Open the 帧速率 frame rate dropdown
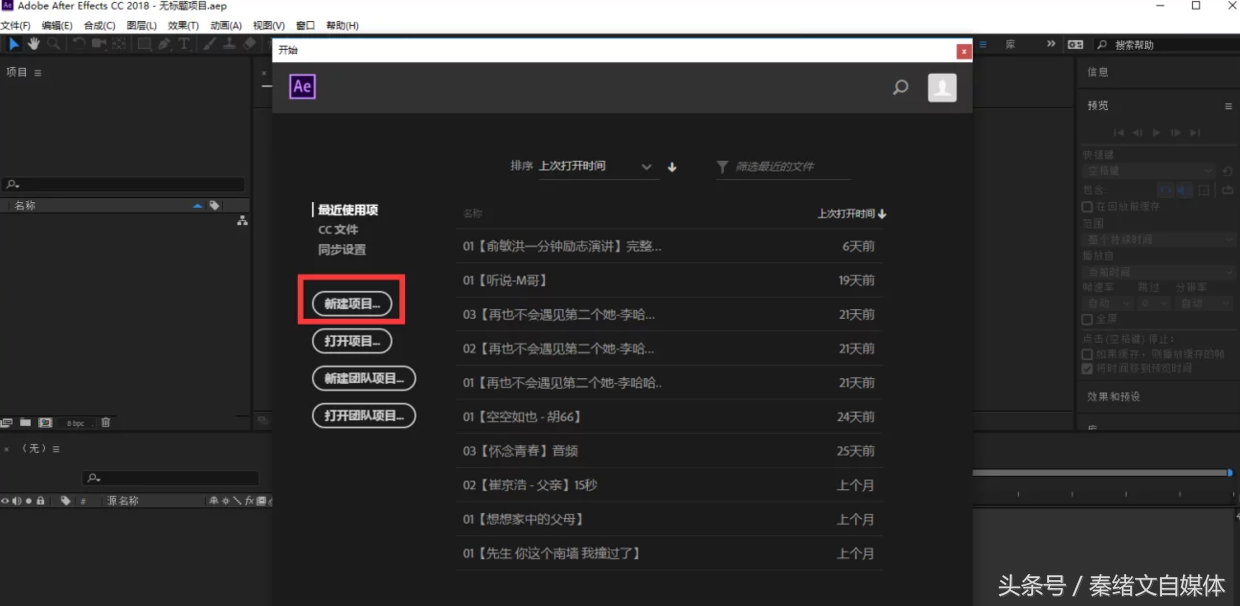This screenshot has width=1240, height=606. (x=1108, y=303)
